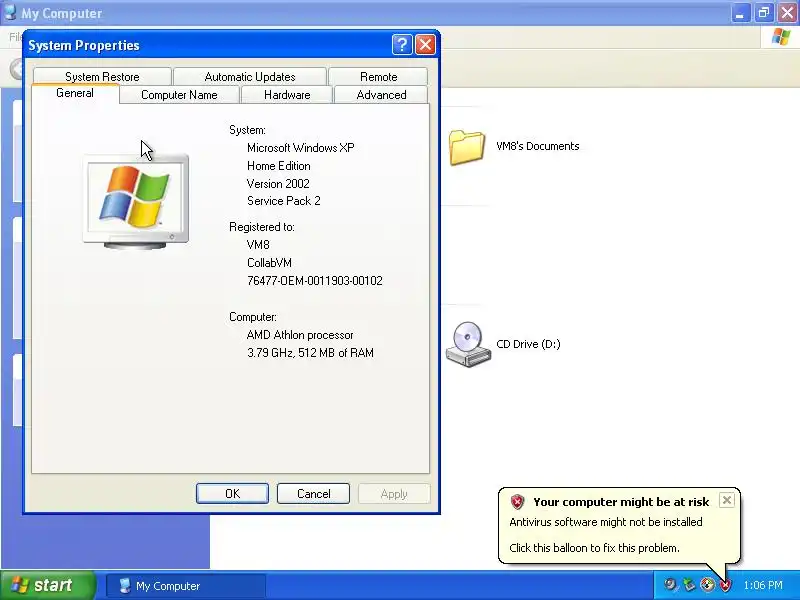Open the Hardware tab

[x=287, y=95]
